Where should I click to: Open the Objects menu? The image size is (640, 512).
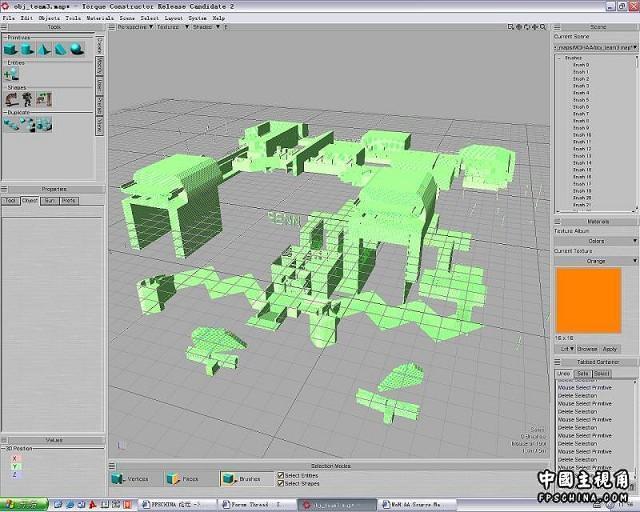pyautogui.click(x=48, y=18)
